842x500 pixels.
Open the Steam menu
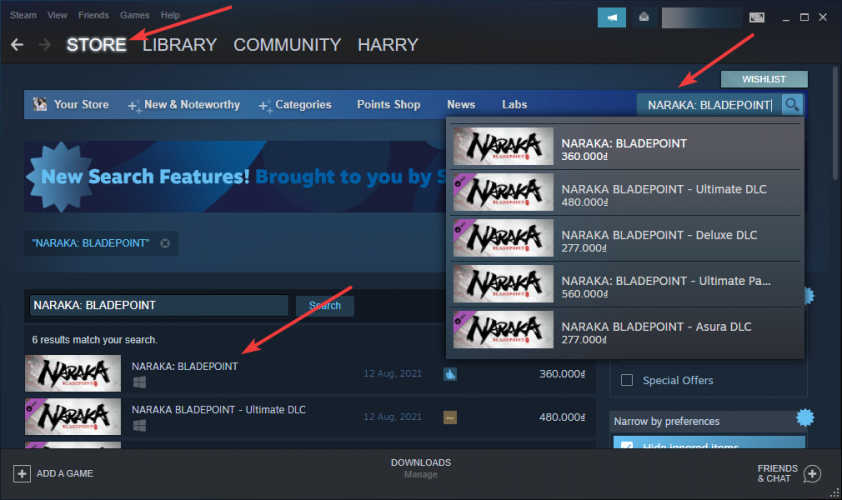pos(23,15)
